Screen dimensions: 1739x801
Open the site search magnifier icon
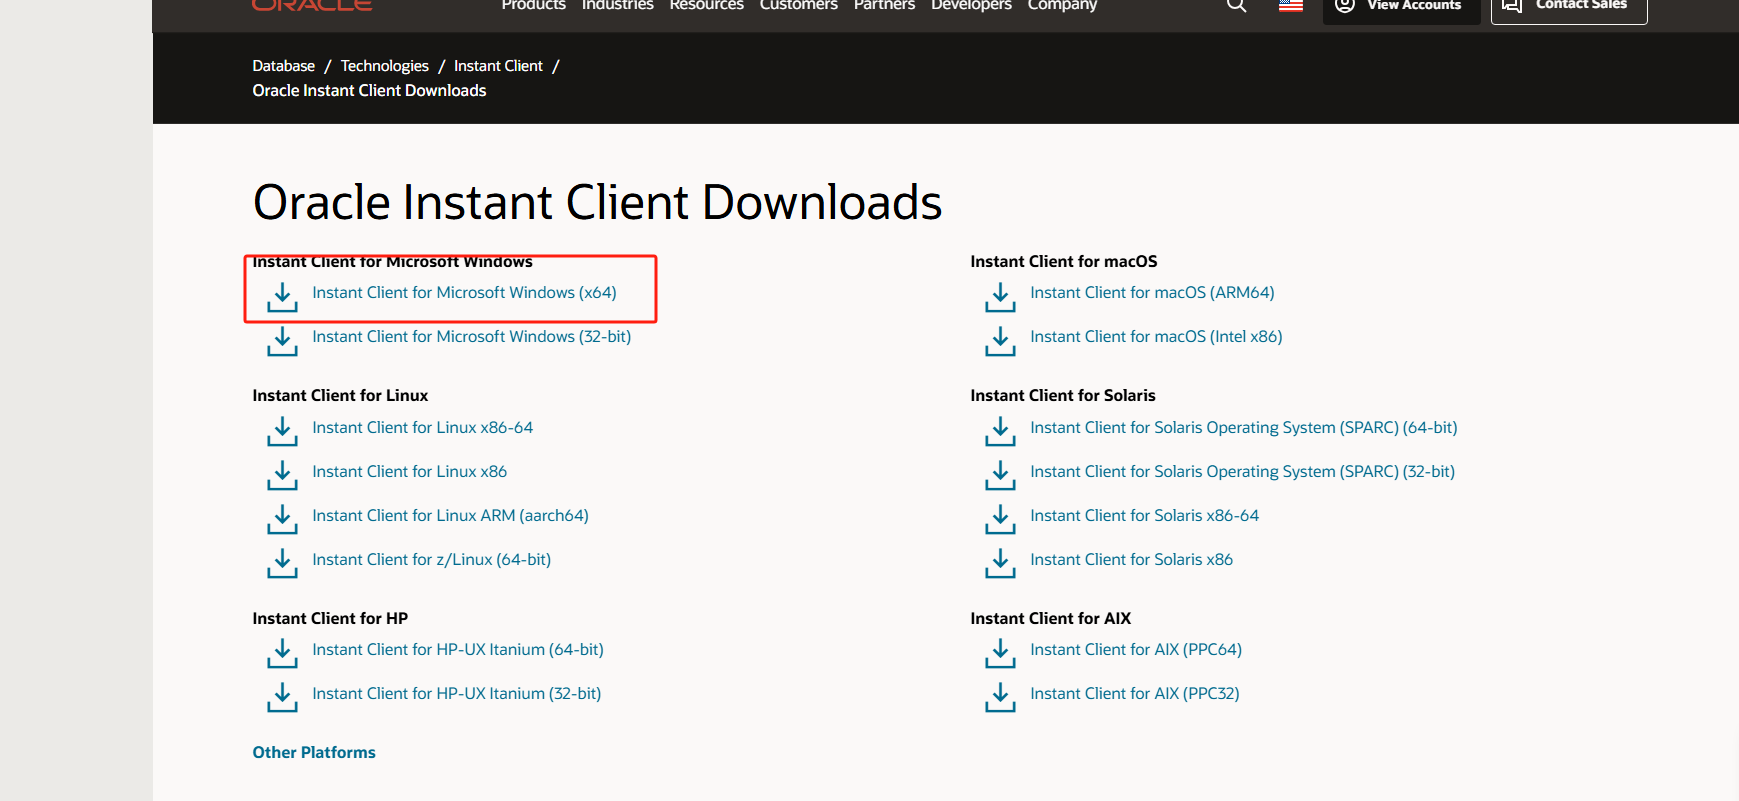tap(1237, 4)
